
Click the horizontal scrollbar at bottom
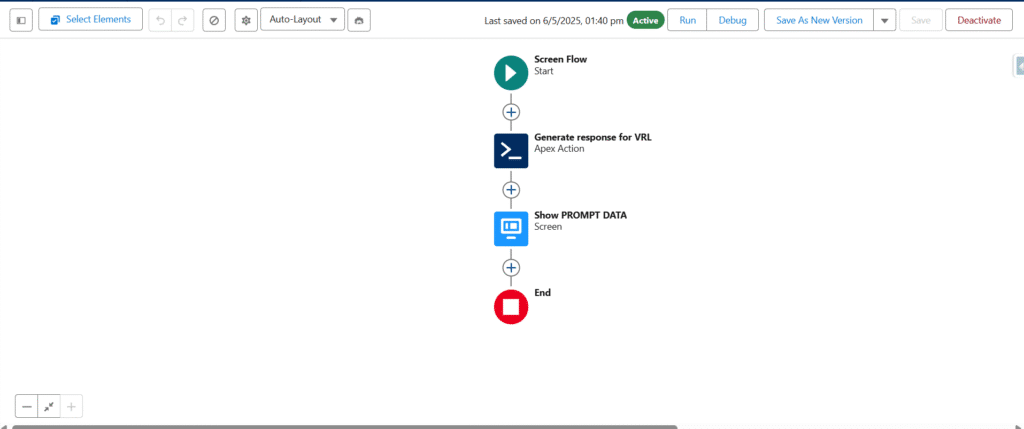344,427
